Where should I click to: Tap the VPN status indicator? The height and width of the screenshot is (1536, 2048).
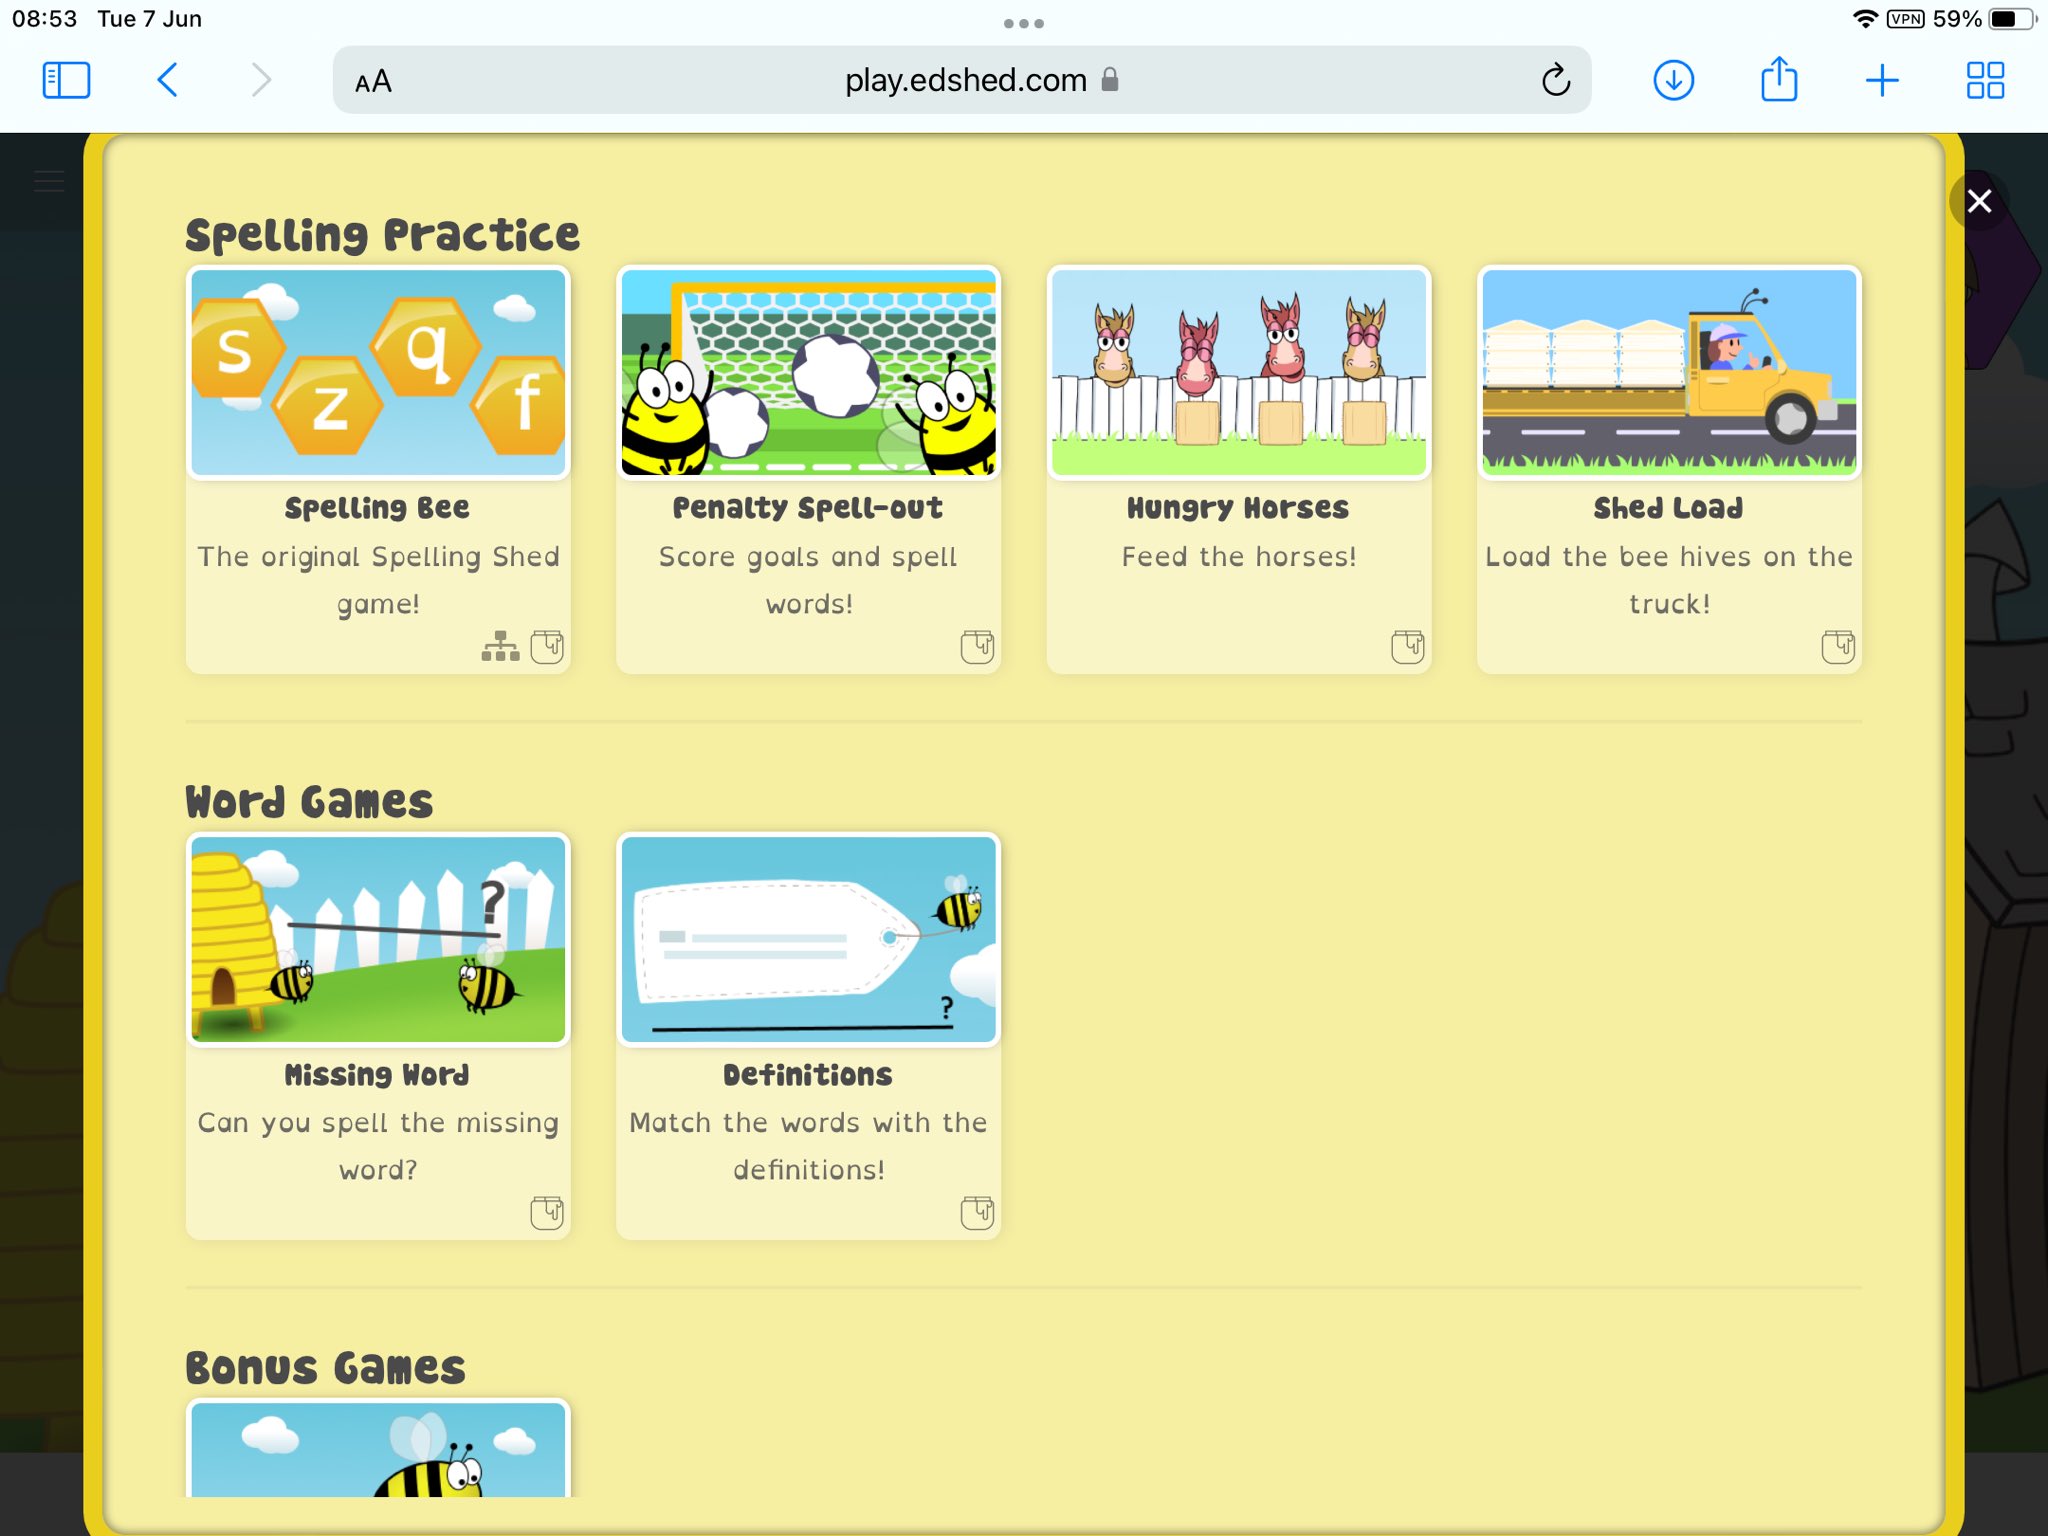pyautogui.click(x=1906, y=19)
